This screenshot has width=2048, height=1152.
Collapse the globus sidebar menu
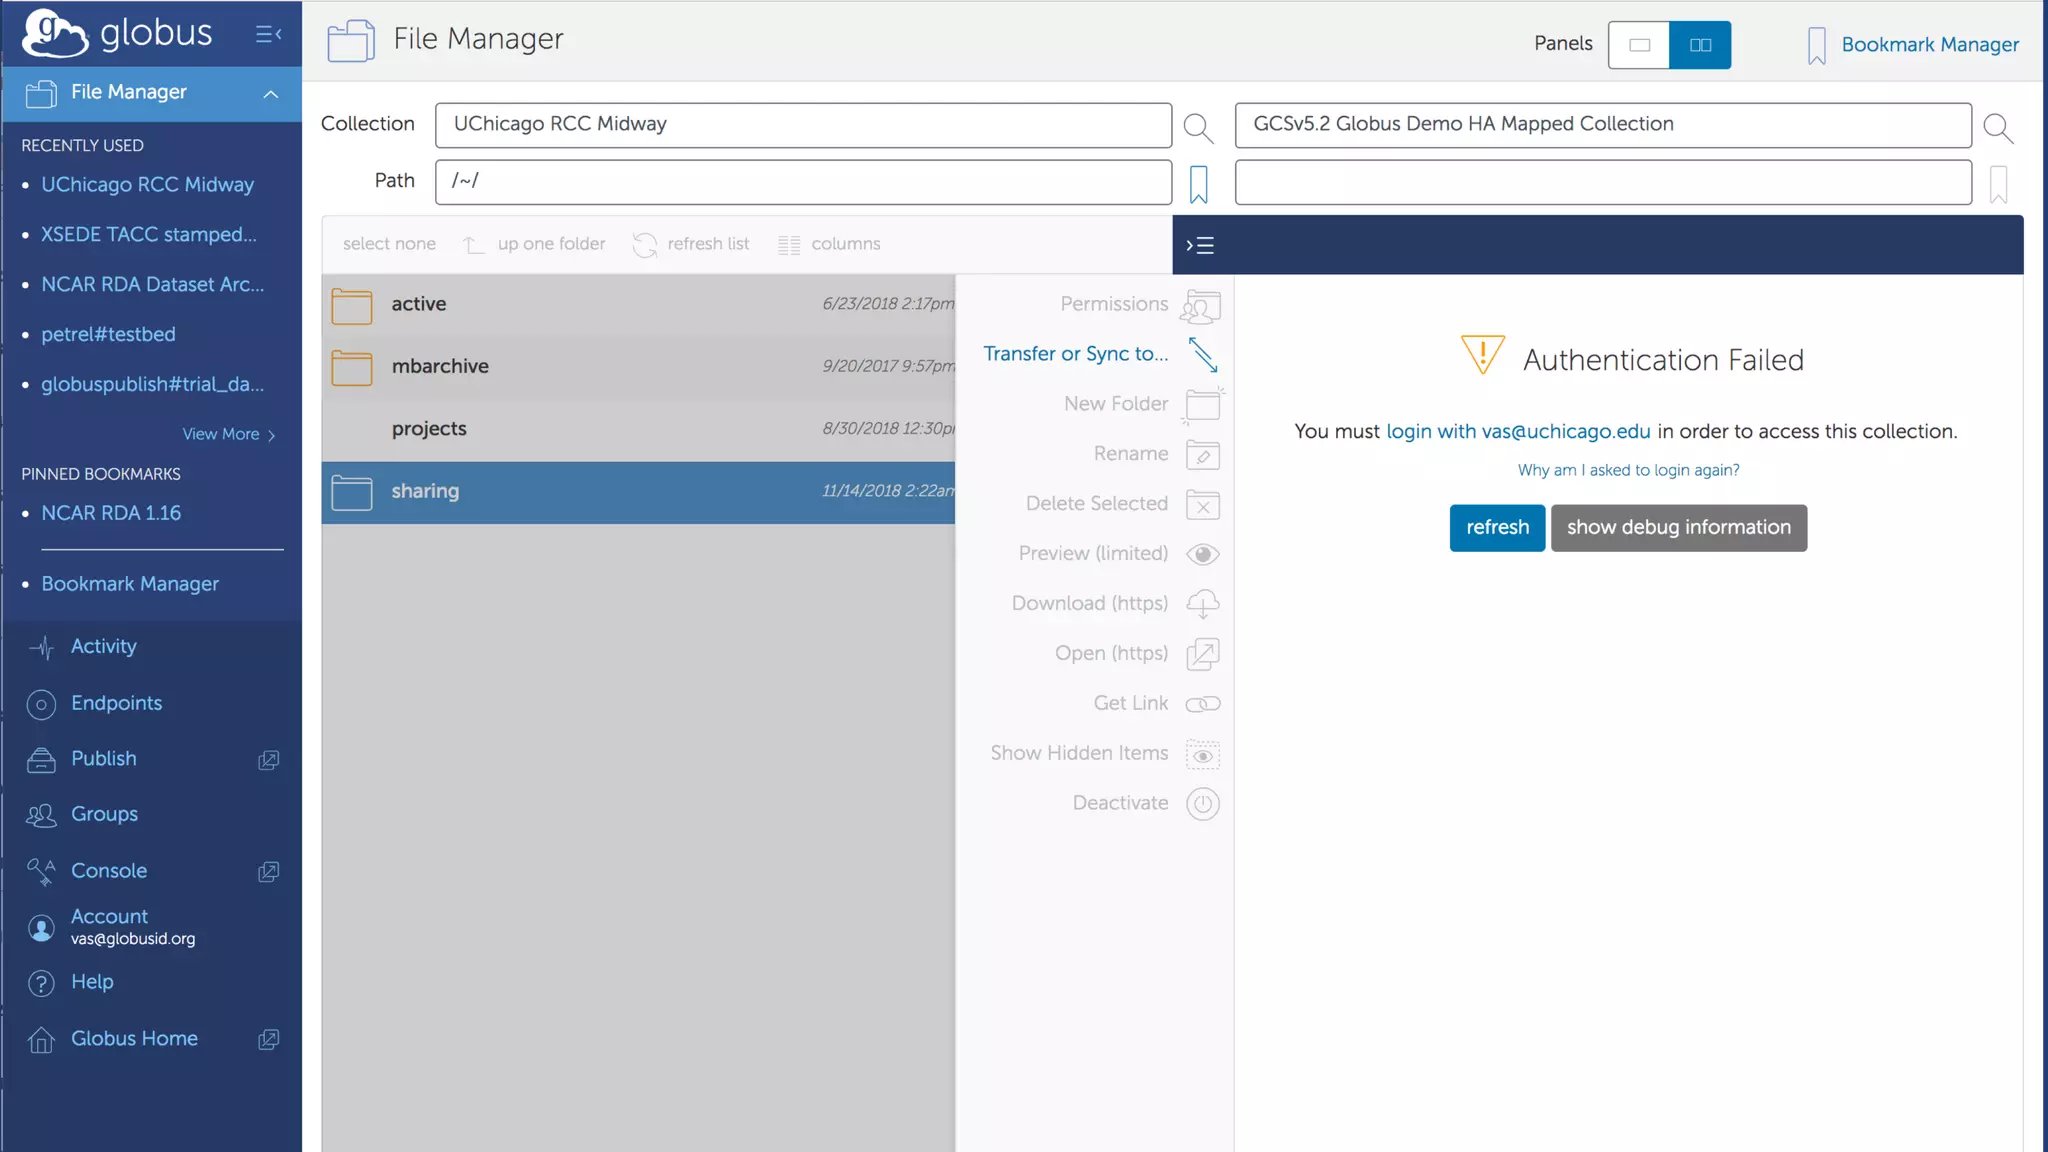point(268,35)
